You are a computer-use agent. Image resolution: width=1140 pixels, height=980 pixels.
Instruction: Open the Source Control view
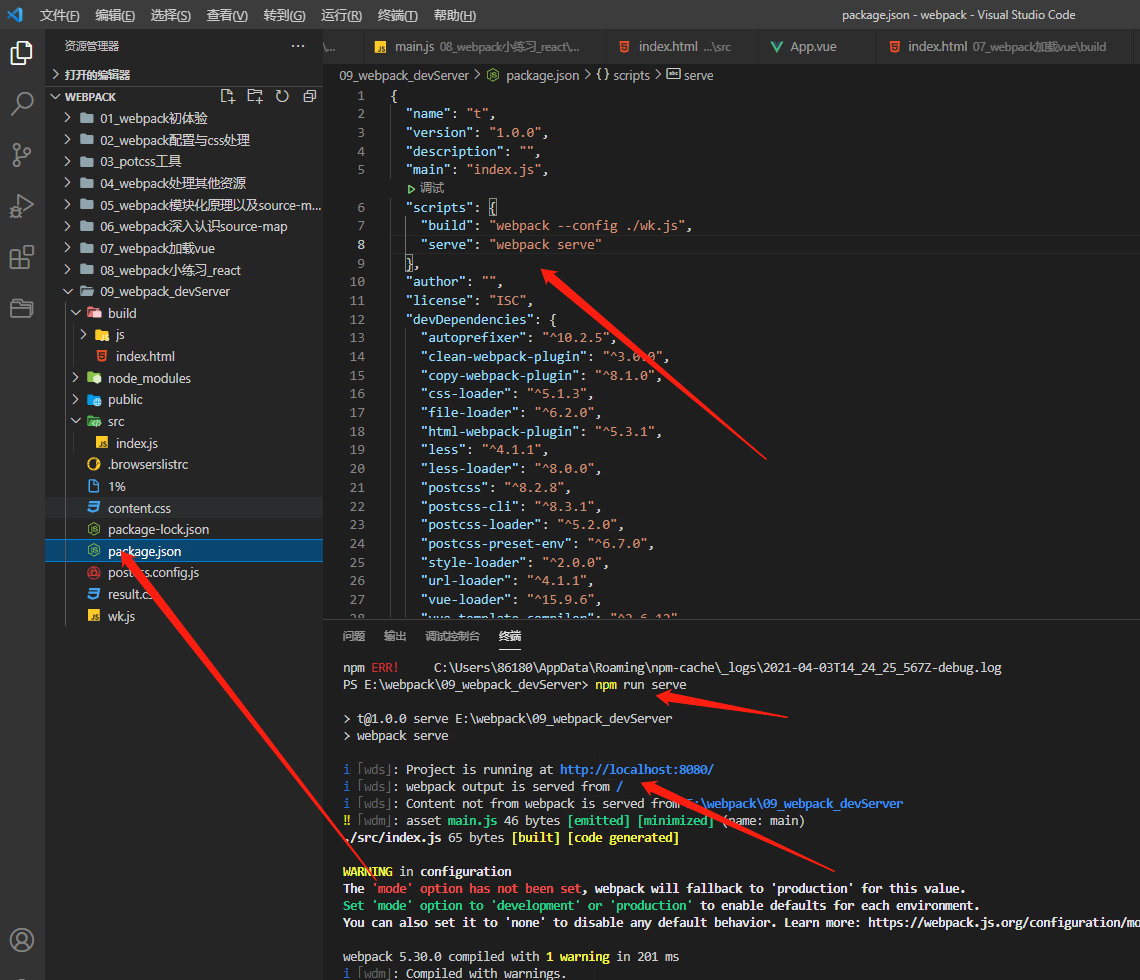click(22, 155)
